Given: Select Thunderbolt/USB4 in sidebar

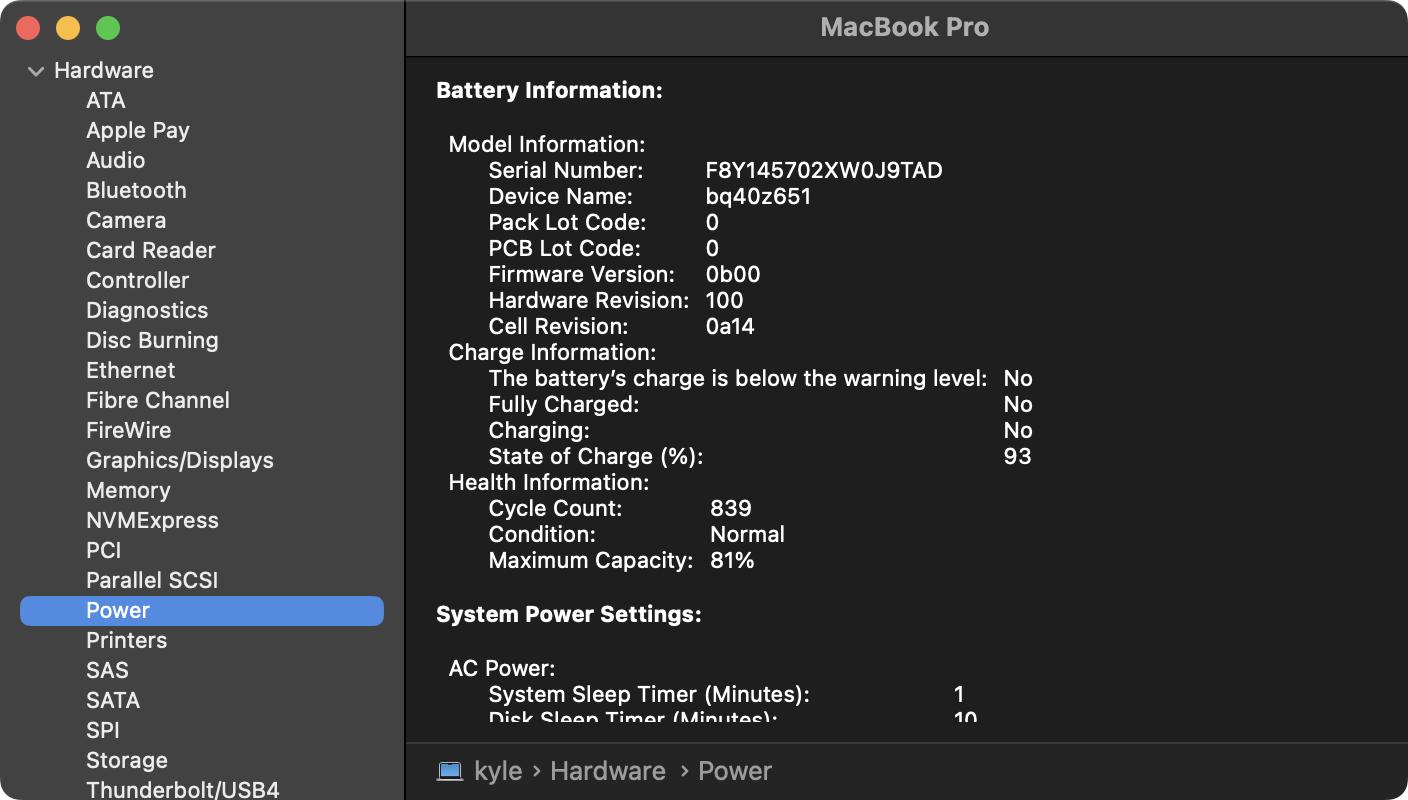Looking at the screenshot, I should pyautogui.click(x=183, y=789).
